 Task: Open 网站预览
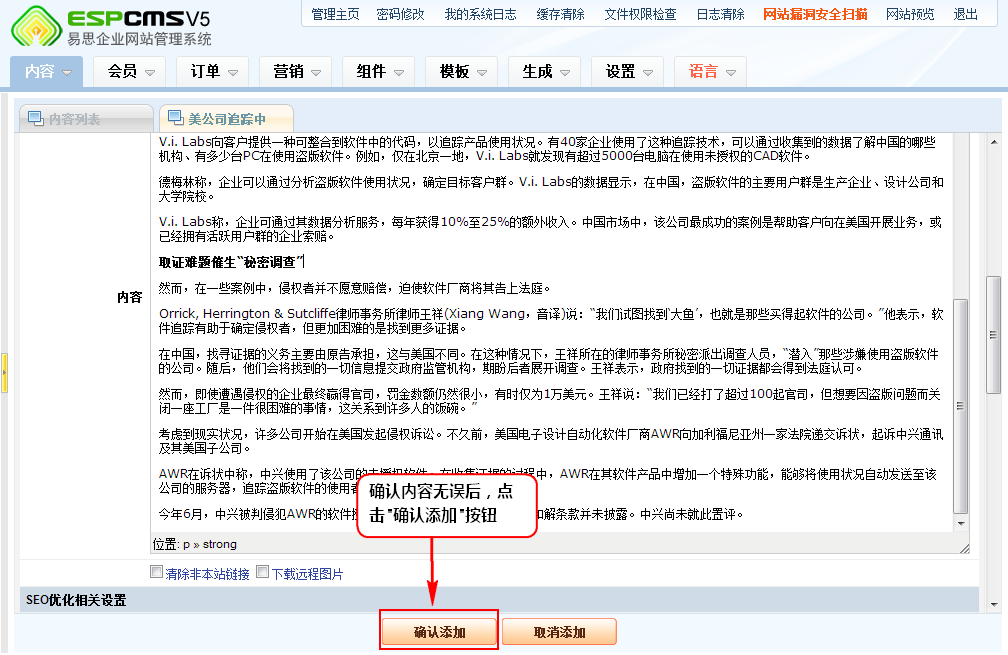coord(910,14)
